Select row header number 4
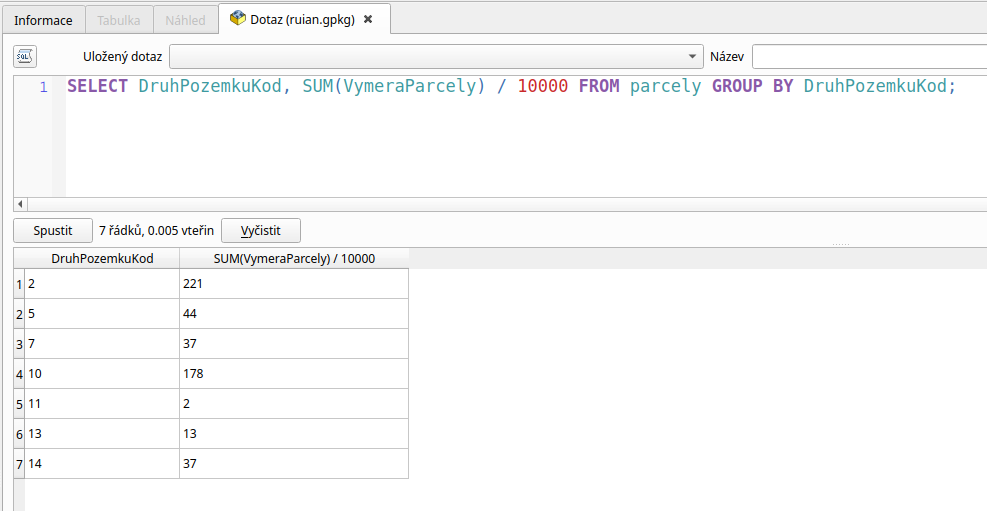Image resolution: width=987 pixels, height=511 pixels. [19, 374]
